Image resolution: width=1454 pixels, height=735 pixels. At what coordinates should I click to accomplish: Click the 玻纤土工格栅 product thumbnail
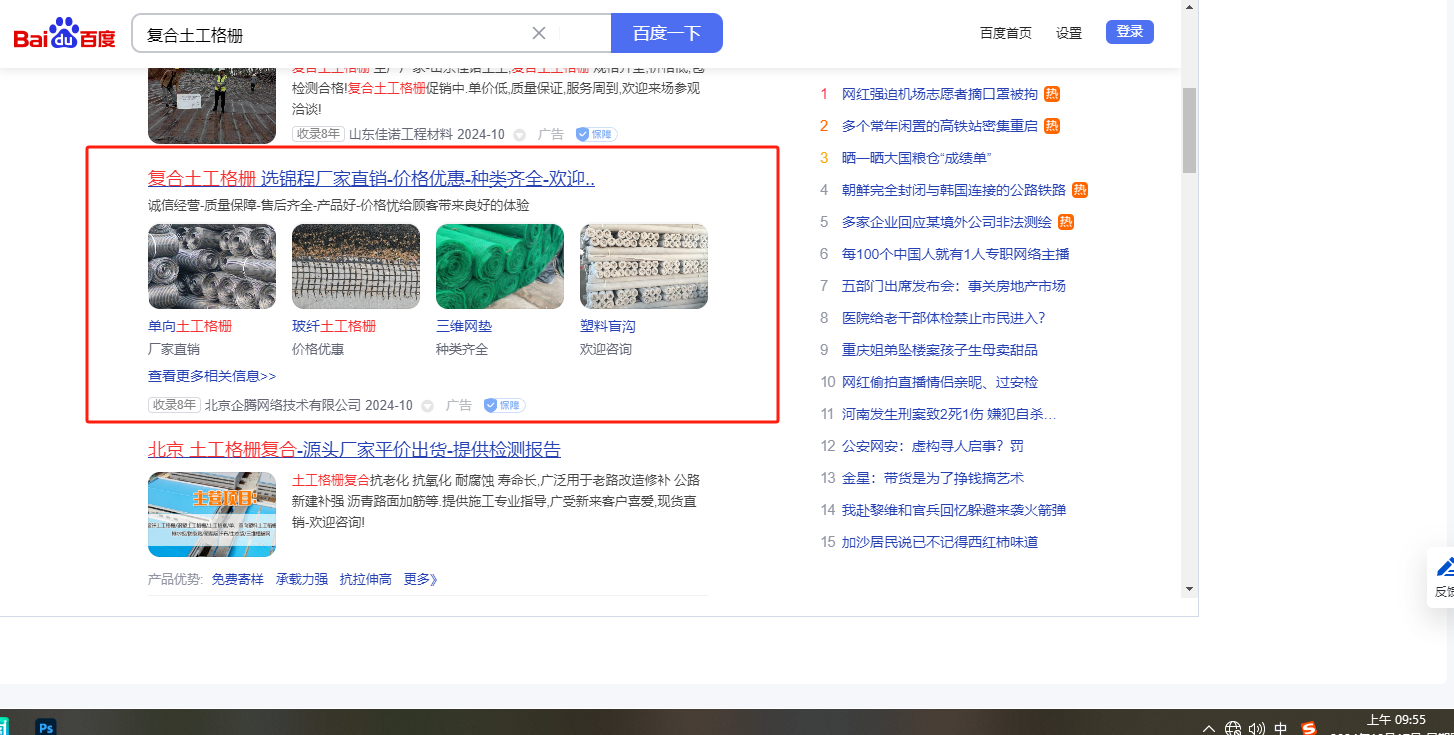coord(356,266)
